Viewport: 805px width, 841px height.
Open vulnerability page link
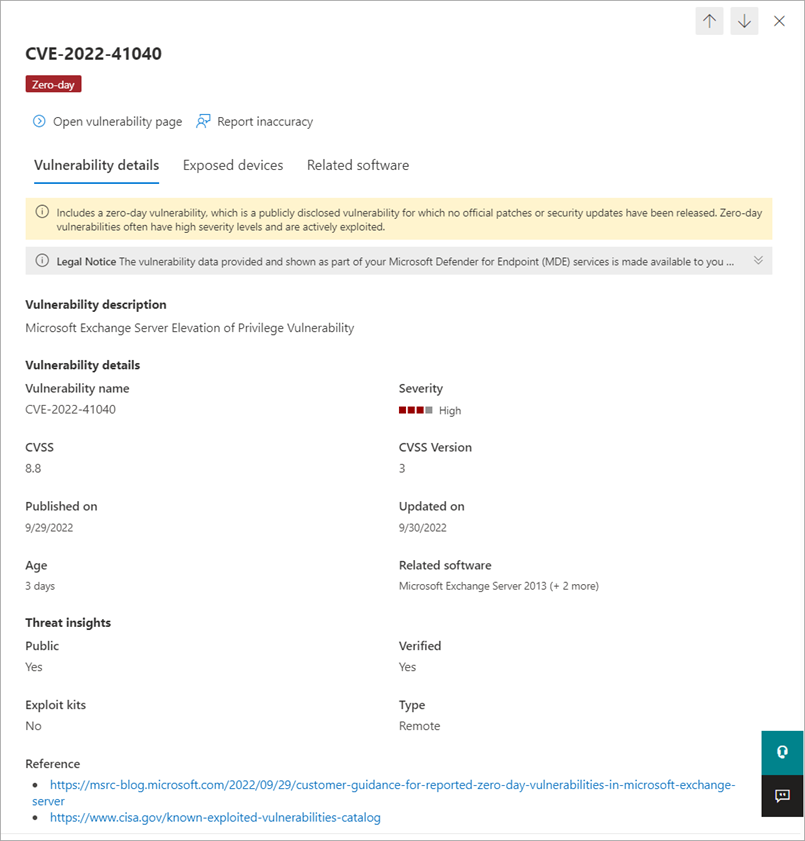pos(117,121)
